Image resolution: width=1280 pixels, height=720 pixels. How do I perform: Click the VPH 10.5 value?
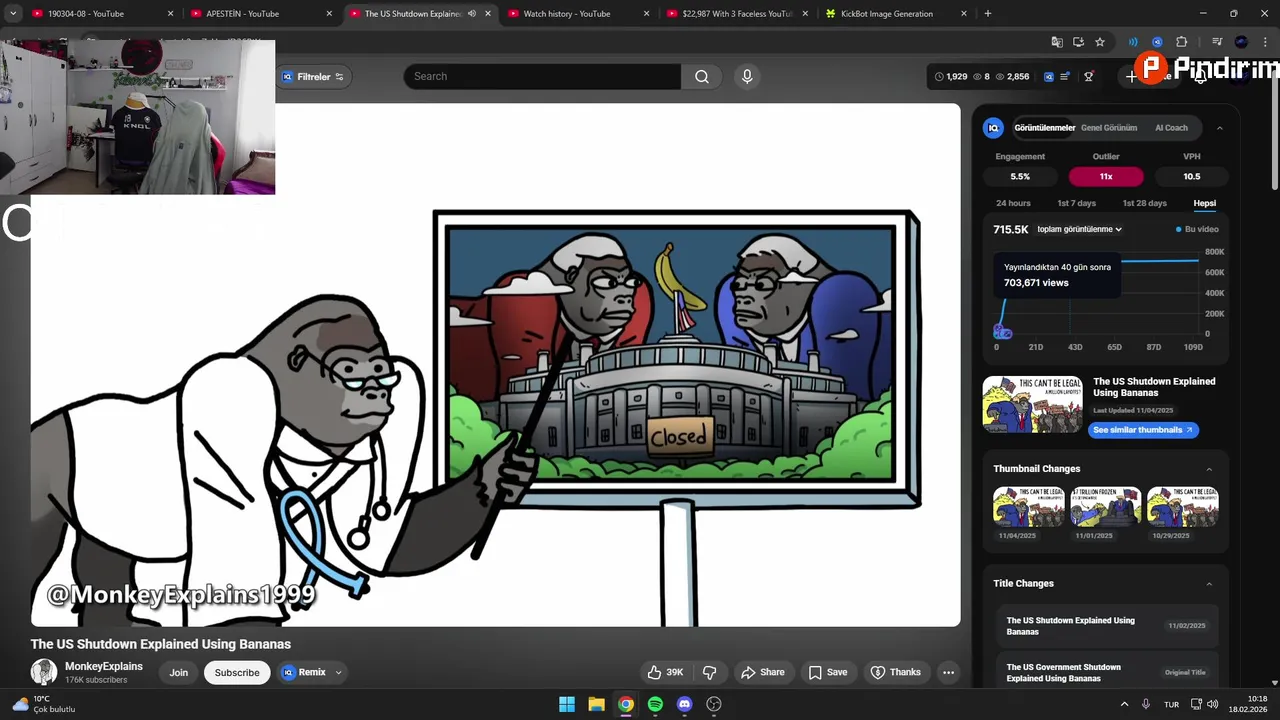tap(1191, 176)
